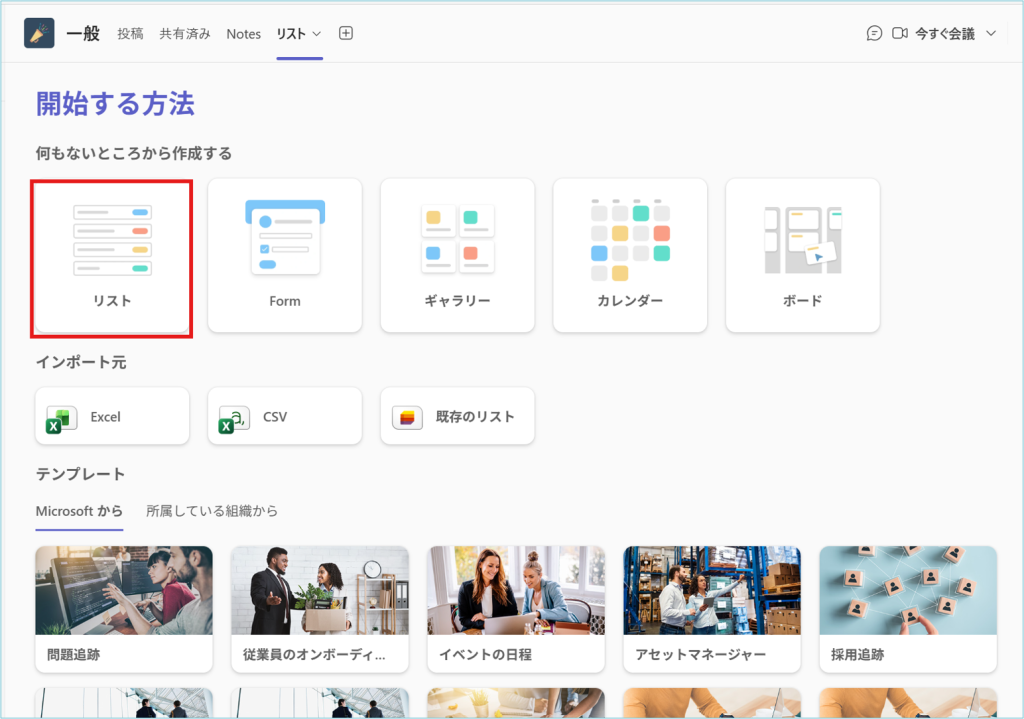Screen dimensions: 1024x719
Task: Open the channel chat bubble icon
Action: [874, 33]
